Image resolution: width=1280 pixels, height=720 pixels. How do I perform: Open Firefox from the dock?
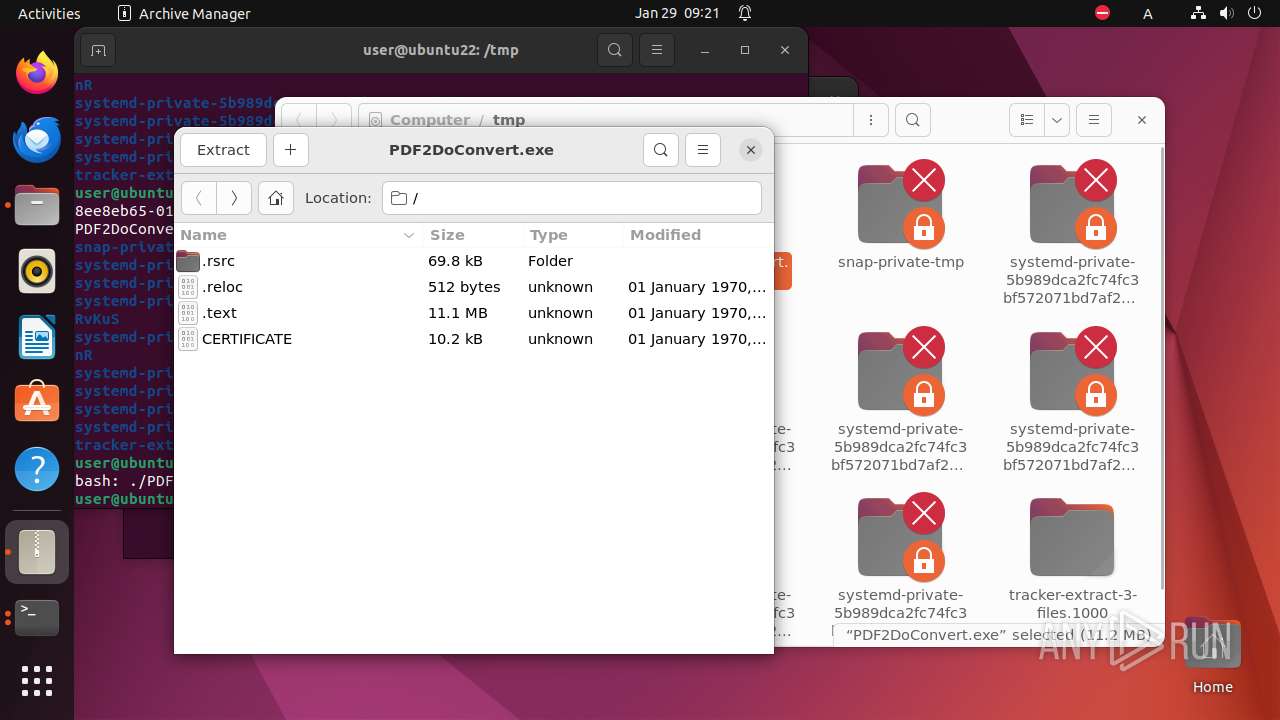37,73
